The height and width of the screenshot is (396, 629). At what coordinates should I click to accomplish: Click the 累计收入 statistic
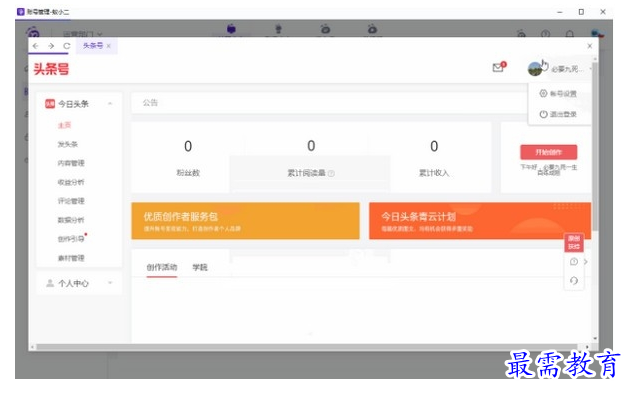pos(434,158)
